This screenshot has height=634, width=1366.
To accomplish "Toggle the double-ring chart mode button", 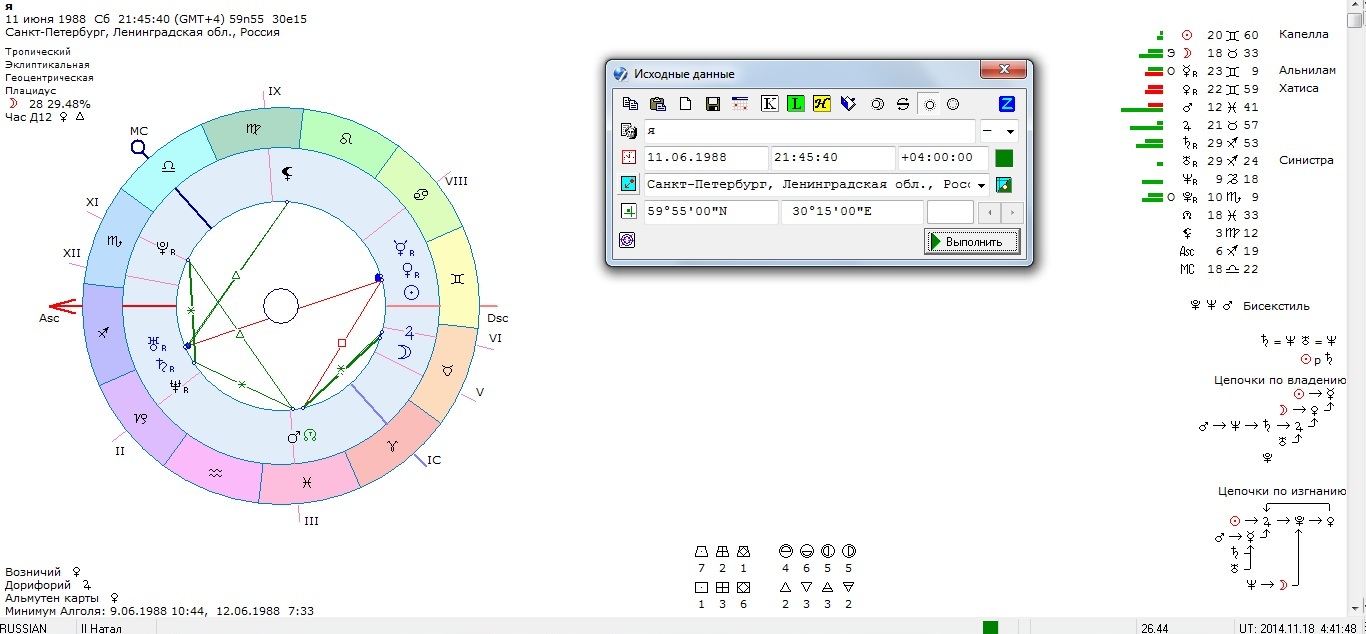I will [877, 104].
